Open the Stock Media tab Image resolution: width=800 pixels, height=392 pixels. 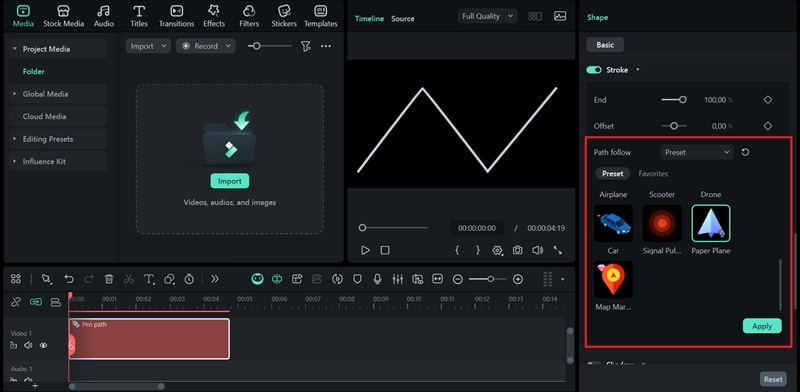tap(63, 16)
